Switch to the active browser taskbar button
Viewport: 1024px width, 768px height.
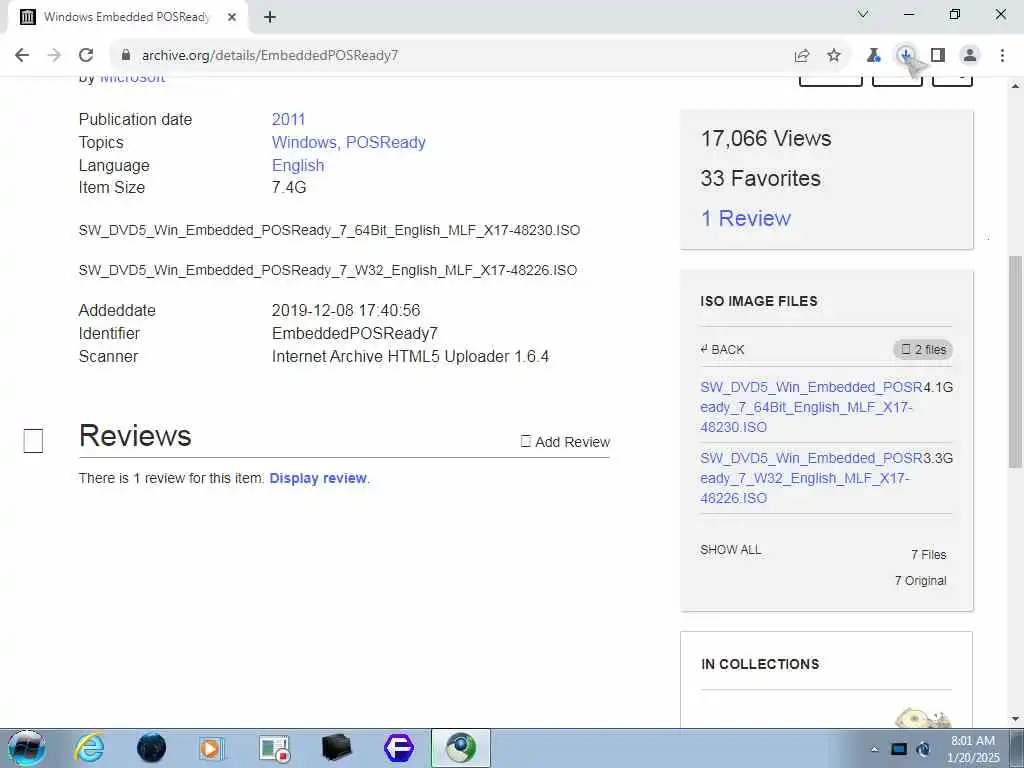pyautogui.click(x=460, y=748)
